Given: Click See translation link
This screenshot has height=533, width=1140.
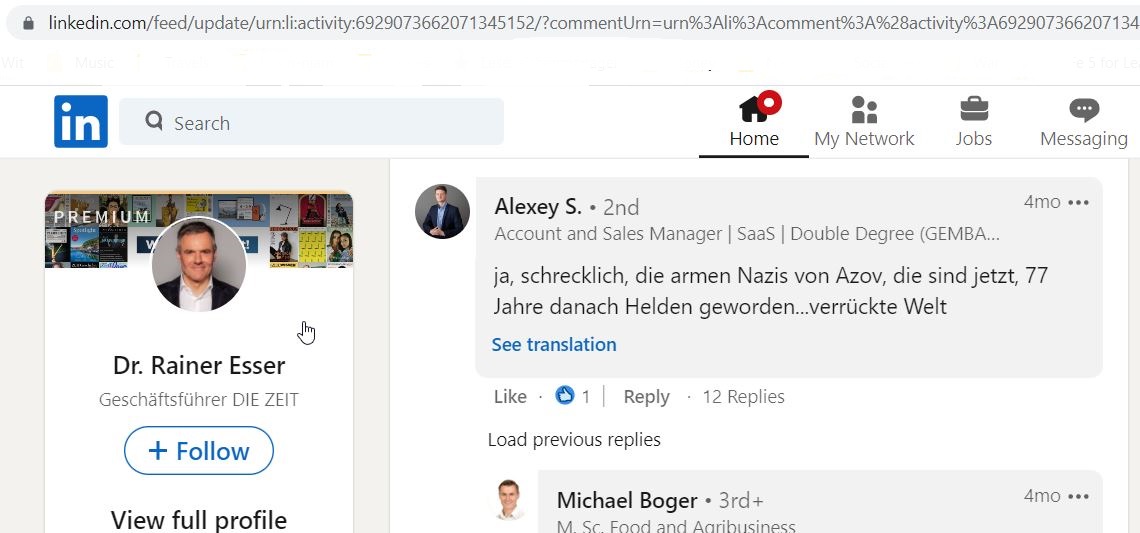Looking at the screenshot, I should (x=554, y=344).
